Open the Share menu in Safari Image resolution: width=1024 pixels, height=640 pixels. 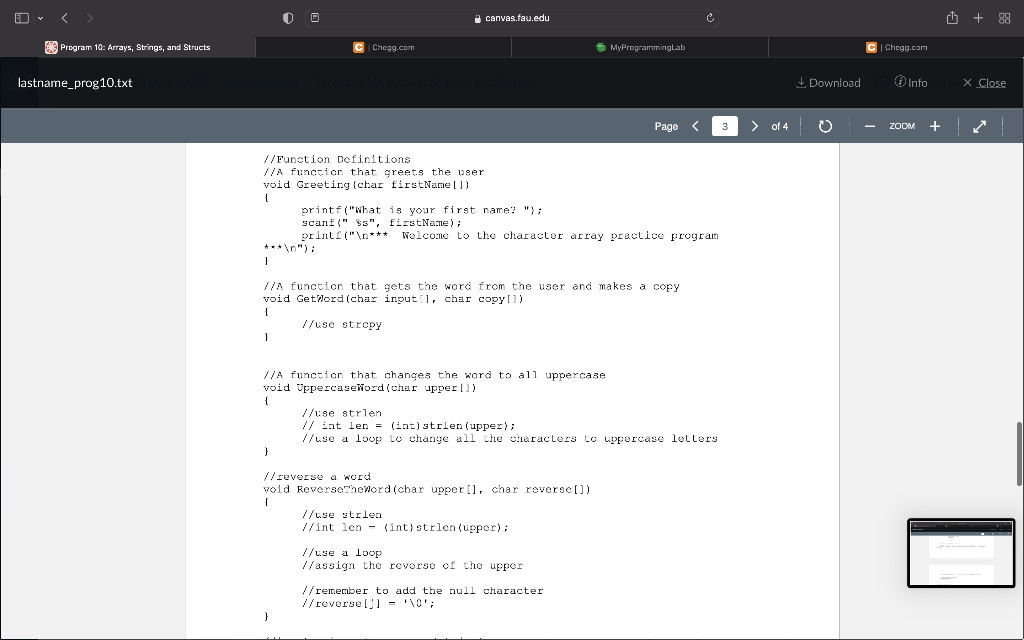tap(951, 17)
